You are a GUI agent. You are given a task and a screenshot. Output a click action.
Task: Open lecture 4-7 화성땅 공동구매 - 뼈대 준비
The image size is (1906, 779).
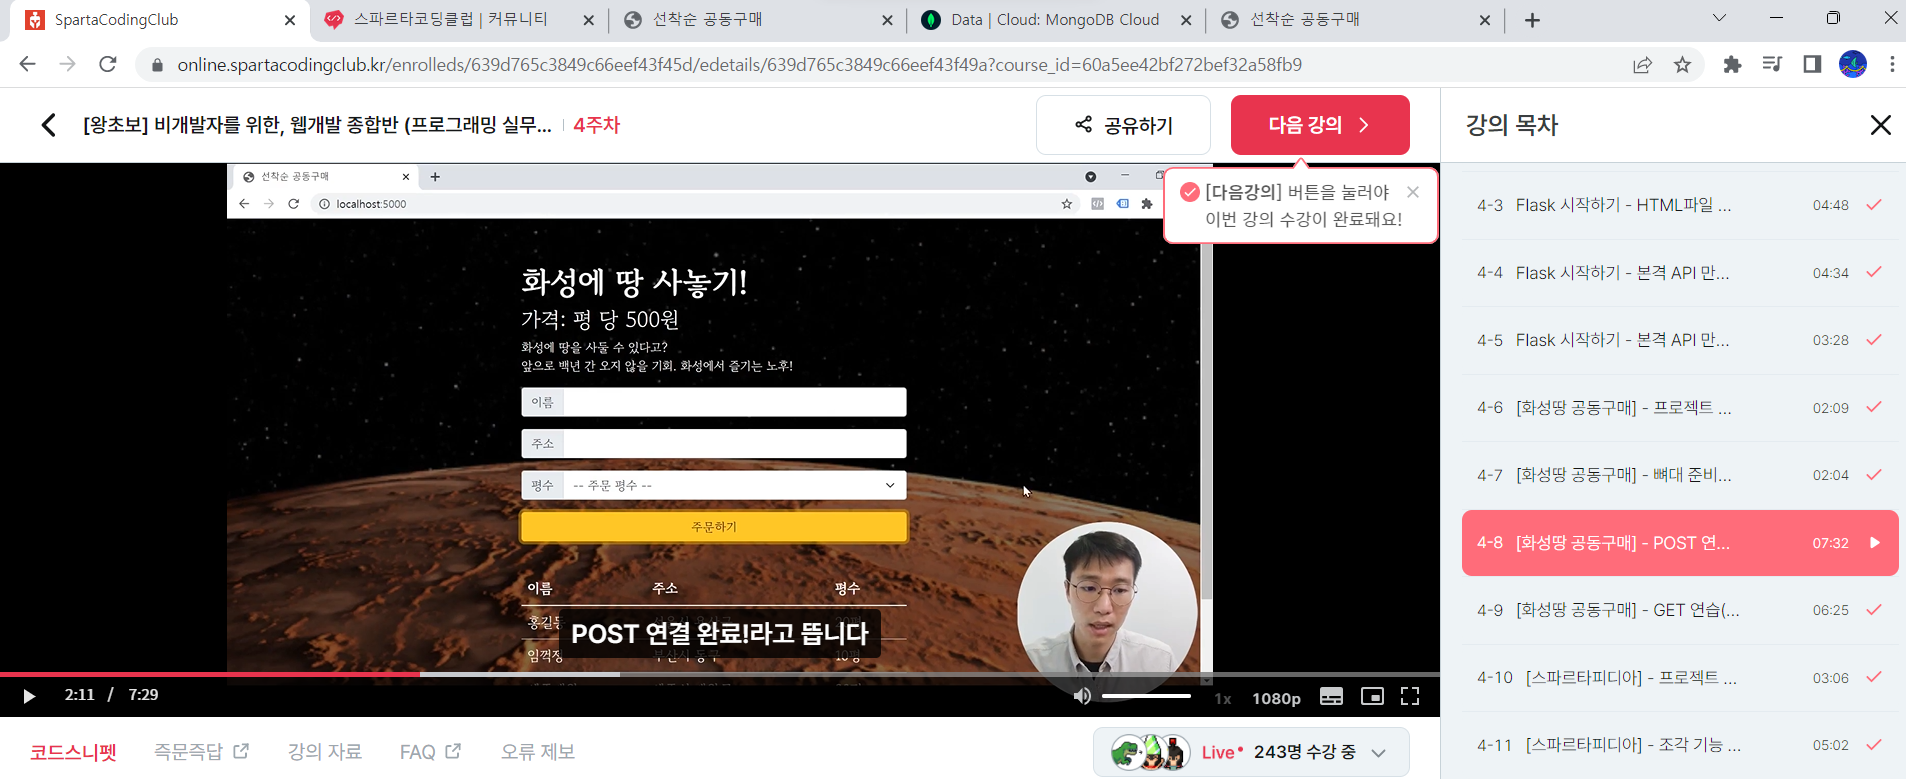(x=1680, y=475)
